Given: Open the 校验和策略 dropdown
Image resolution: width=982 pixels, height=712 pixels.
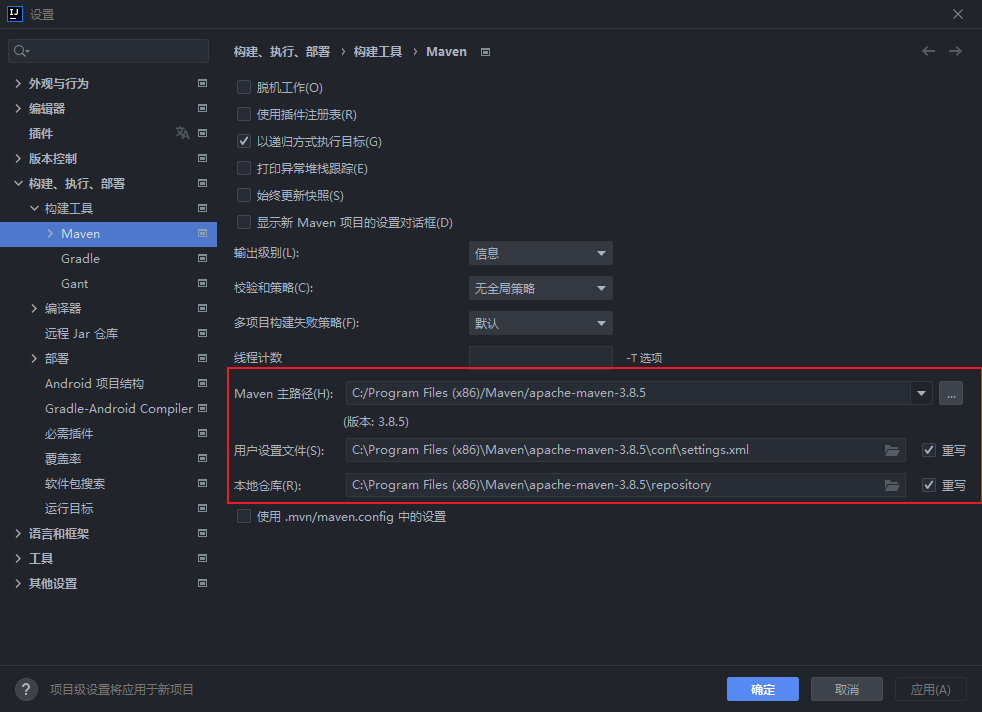Looking at the screenshot, I should tap(540, 288).
